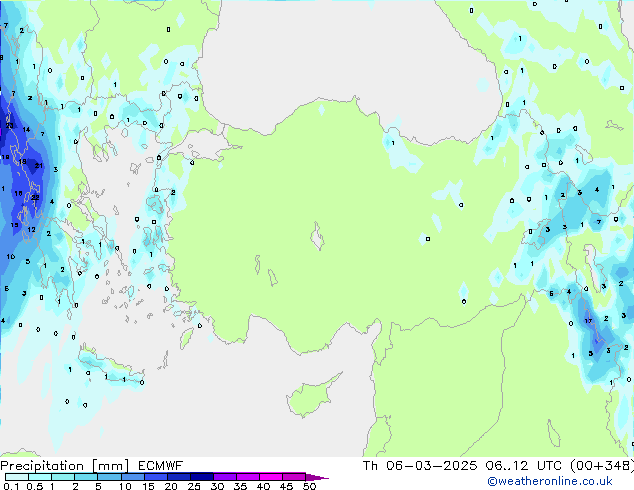Select the 1 to 2 mm legend swatch
Viewport: 634px width, 490px height.
click(x=63, y=477)
